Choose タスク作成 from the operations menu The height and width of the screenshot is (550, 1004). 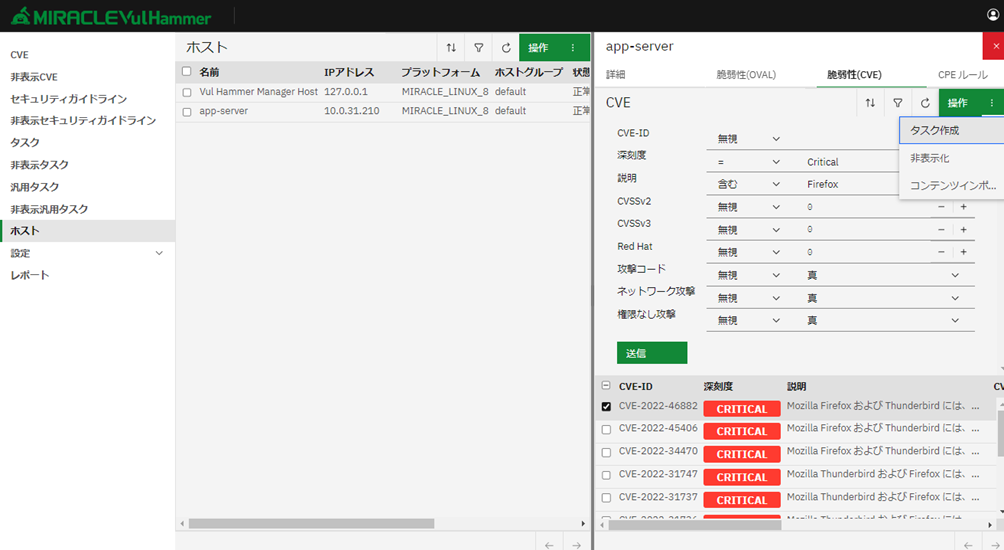pos(935,131)
